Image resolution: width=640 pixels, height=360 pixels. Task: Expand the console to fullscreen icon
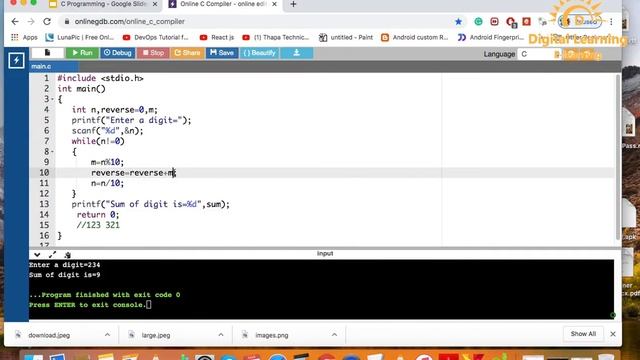(52, 255)
